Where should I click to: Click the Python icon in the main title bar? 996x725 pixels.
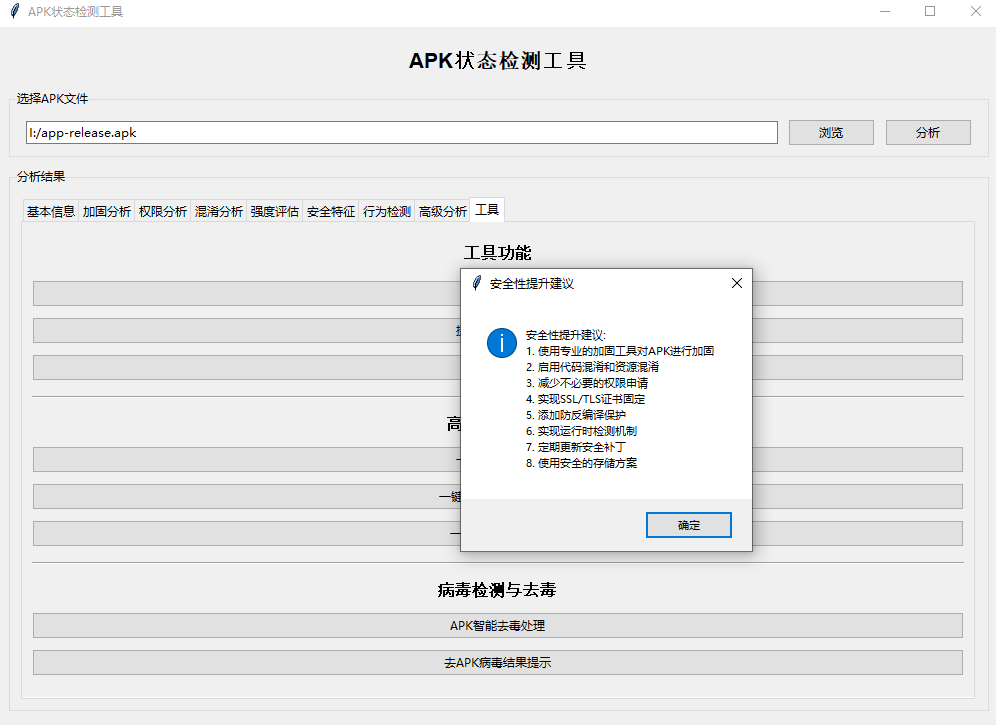point(16,11)
